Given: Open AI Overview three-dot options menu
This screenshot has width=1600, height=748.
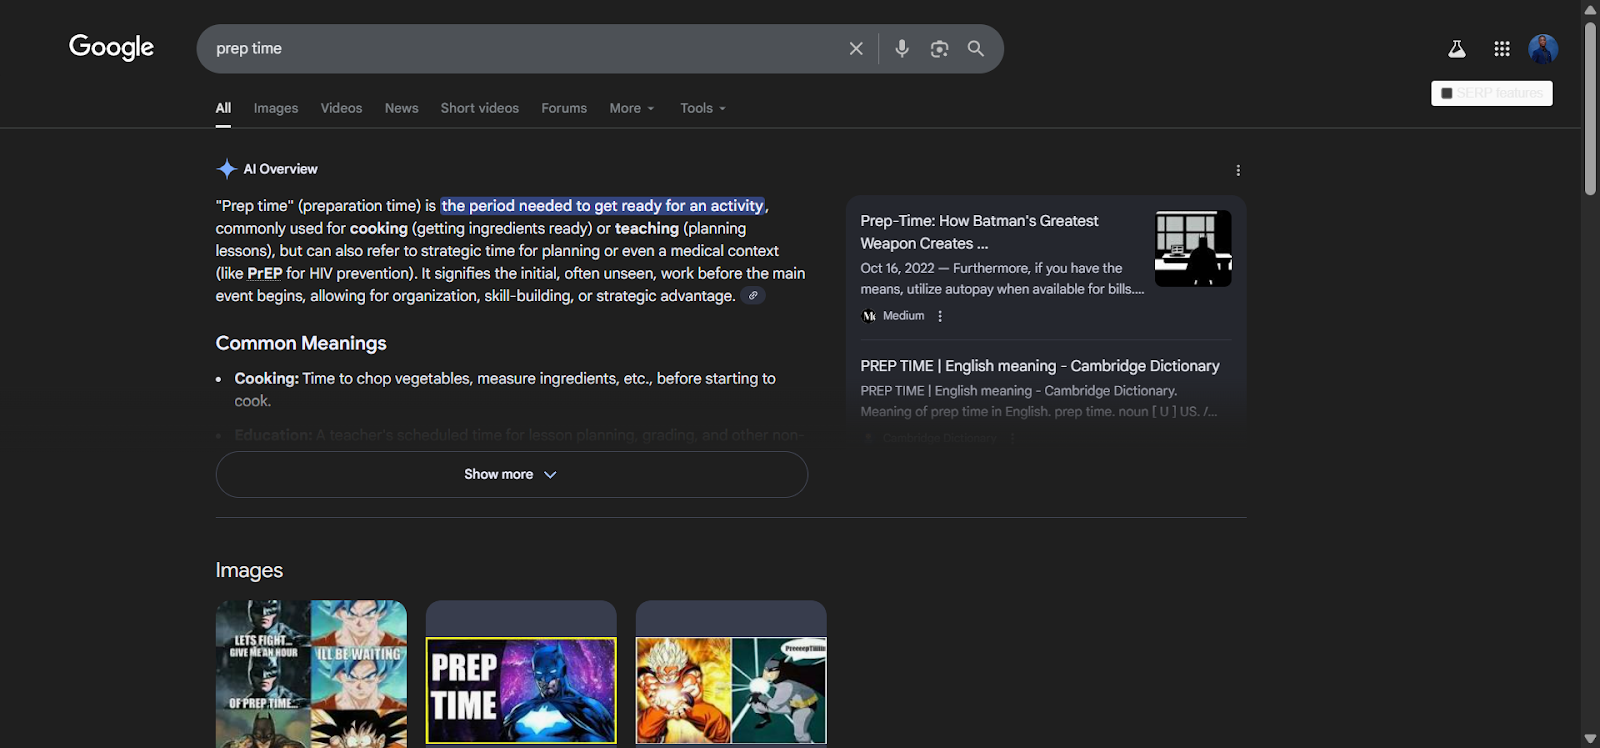Looking at the screenshot, I should click(x=1238, y=170).
